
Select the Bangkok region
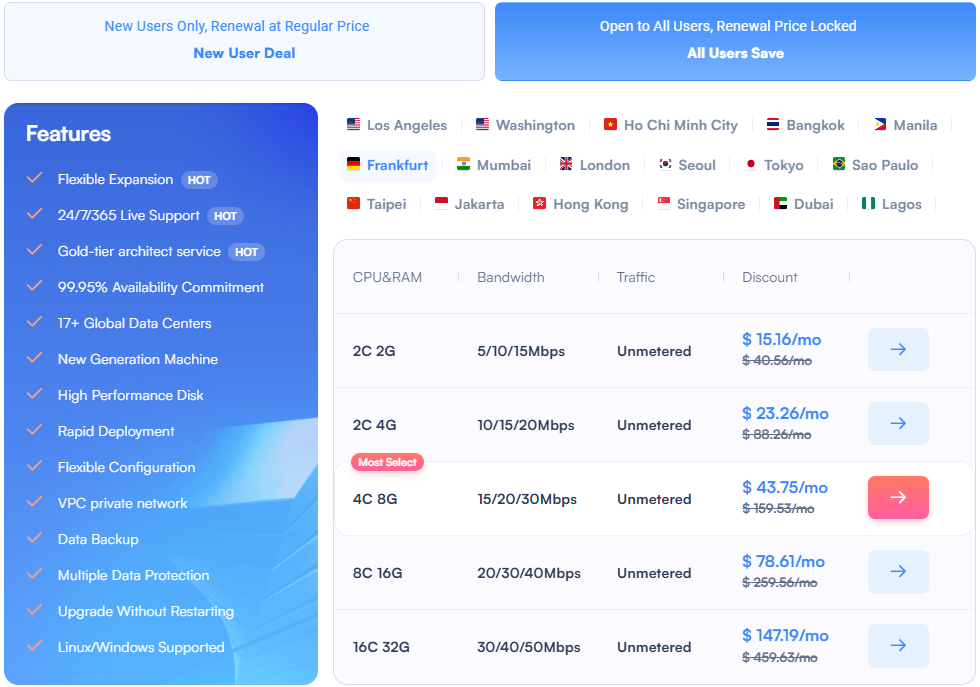[x=806, y=125]
